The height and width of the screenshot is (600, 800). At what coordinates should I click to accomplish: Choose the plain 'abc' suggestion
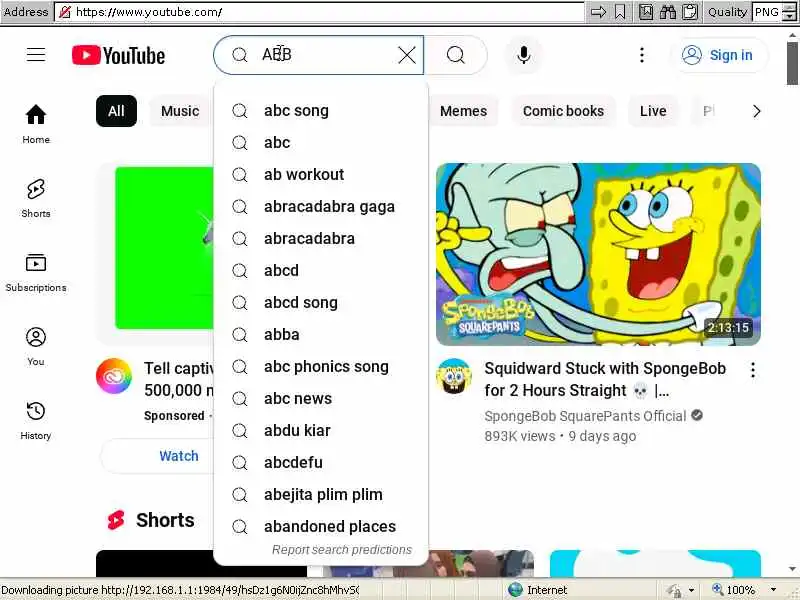coord(321,142)
